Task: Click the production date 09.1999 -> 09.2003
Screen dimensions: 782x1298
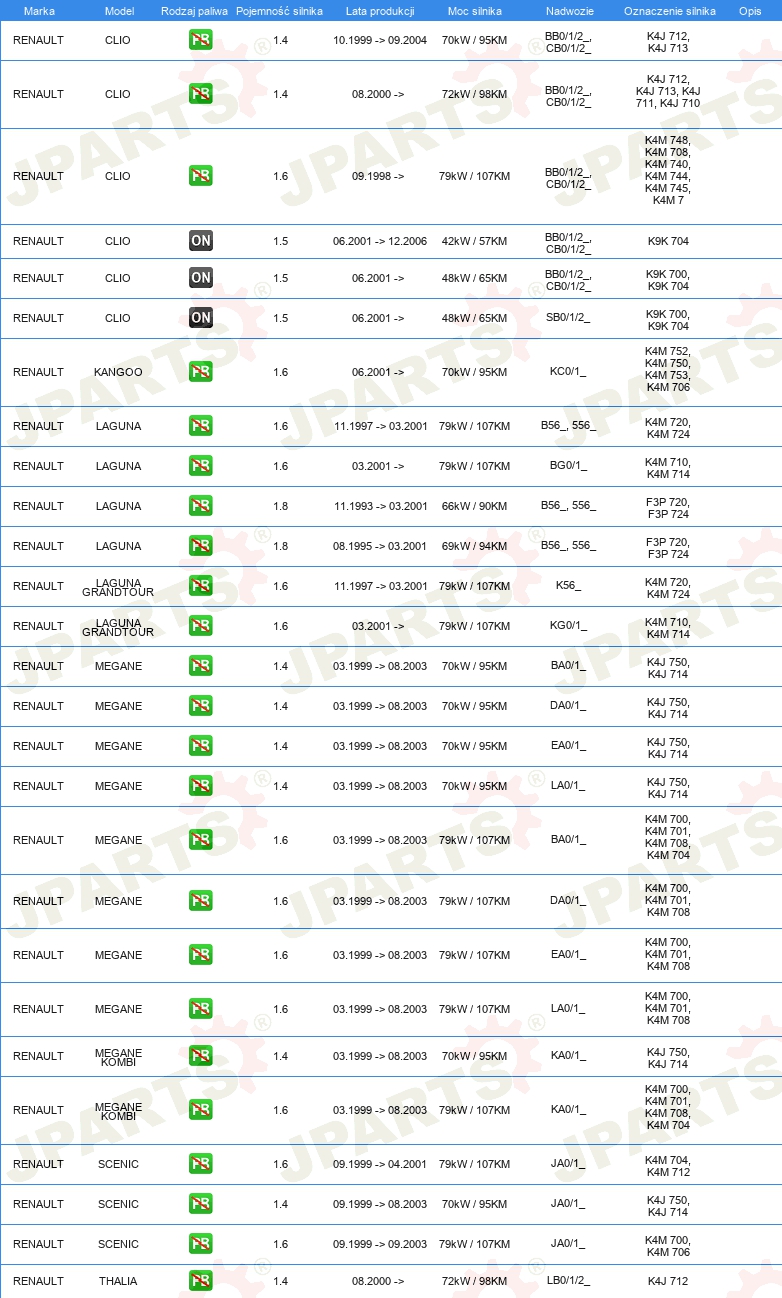Action: click(380, 1244)
